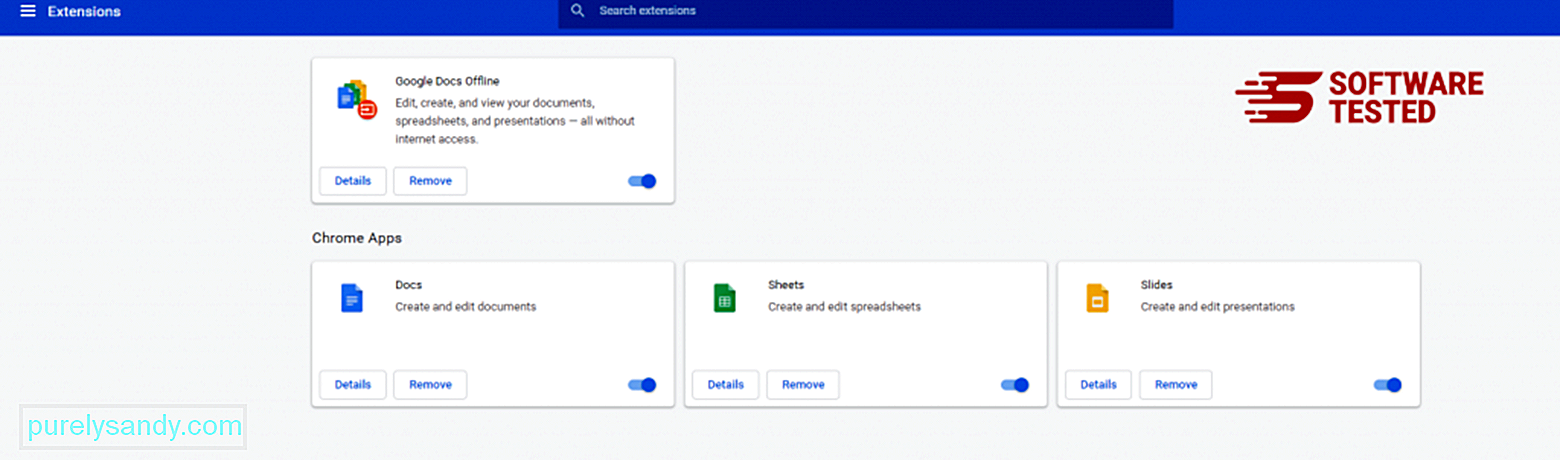Click the Sheets card title text
Screen dimensions: 1560x460
click(x=786, y=285)
